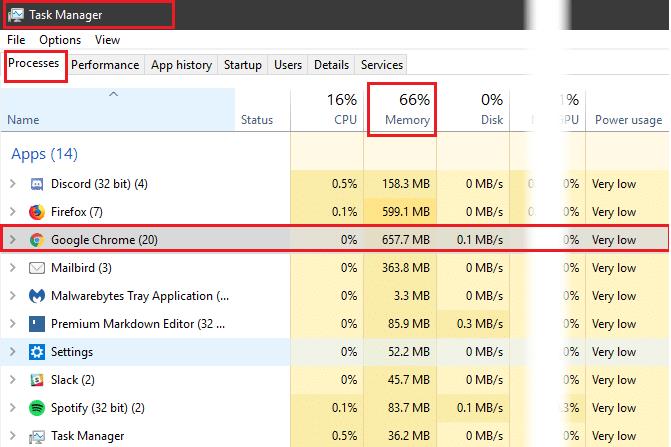Expand the Mailbird process group
Viewport: 671px width, 447px height.
[13, 268]
